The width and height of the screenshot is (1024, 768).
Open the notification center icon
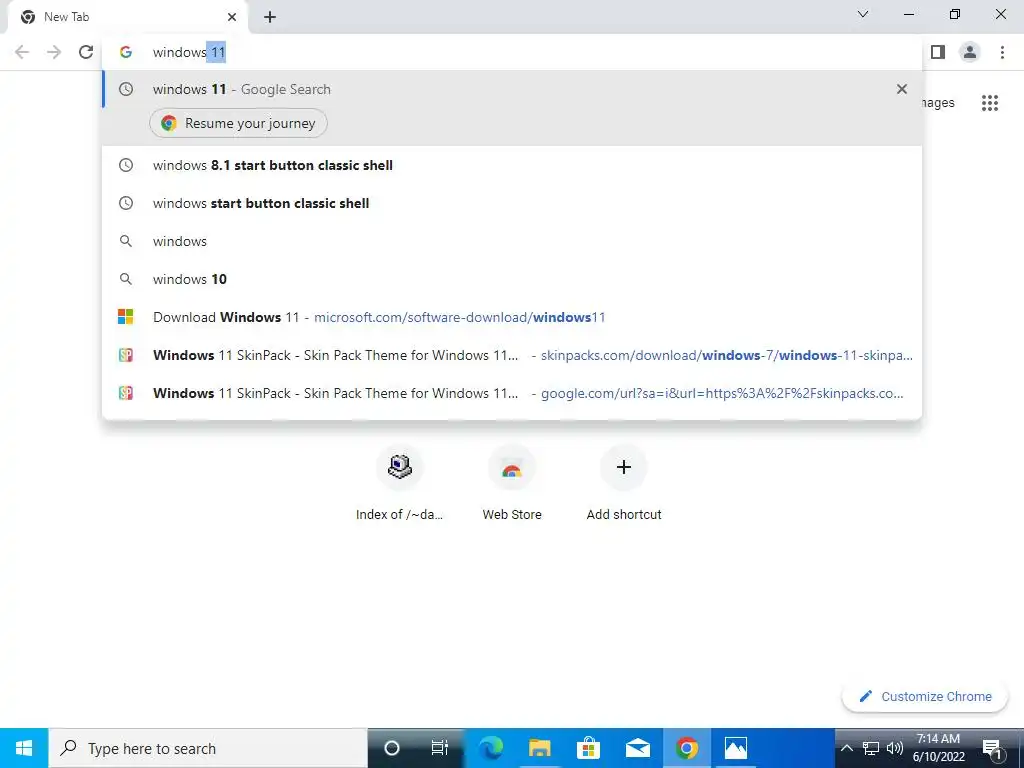993,748
